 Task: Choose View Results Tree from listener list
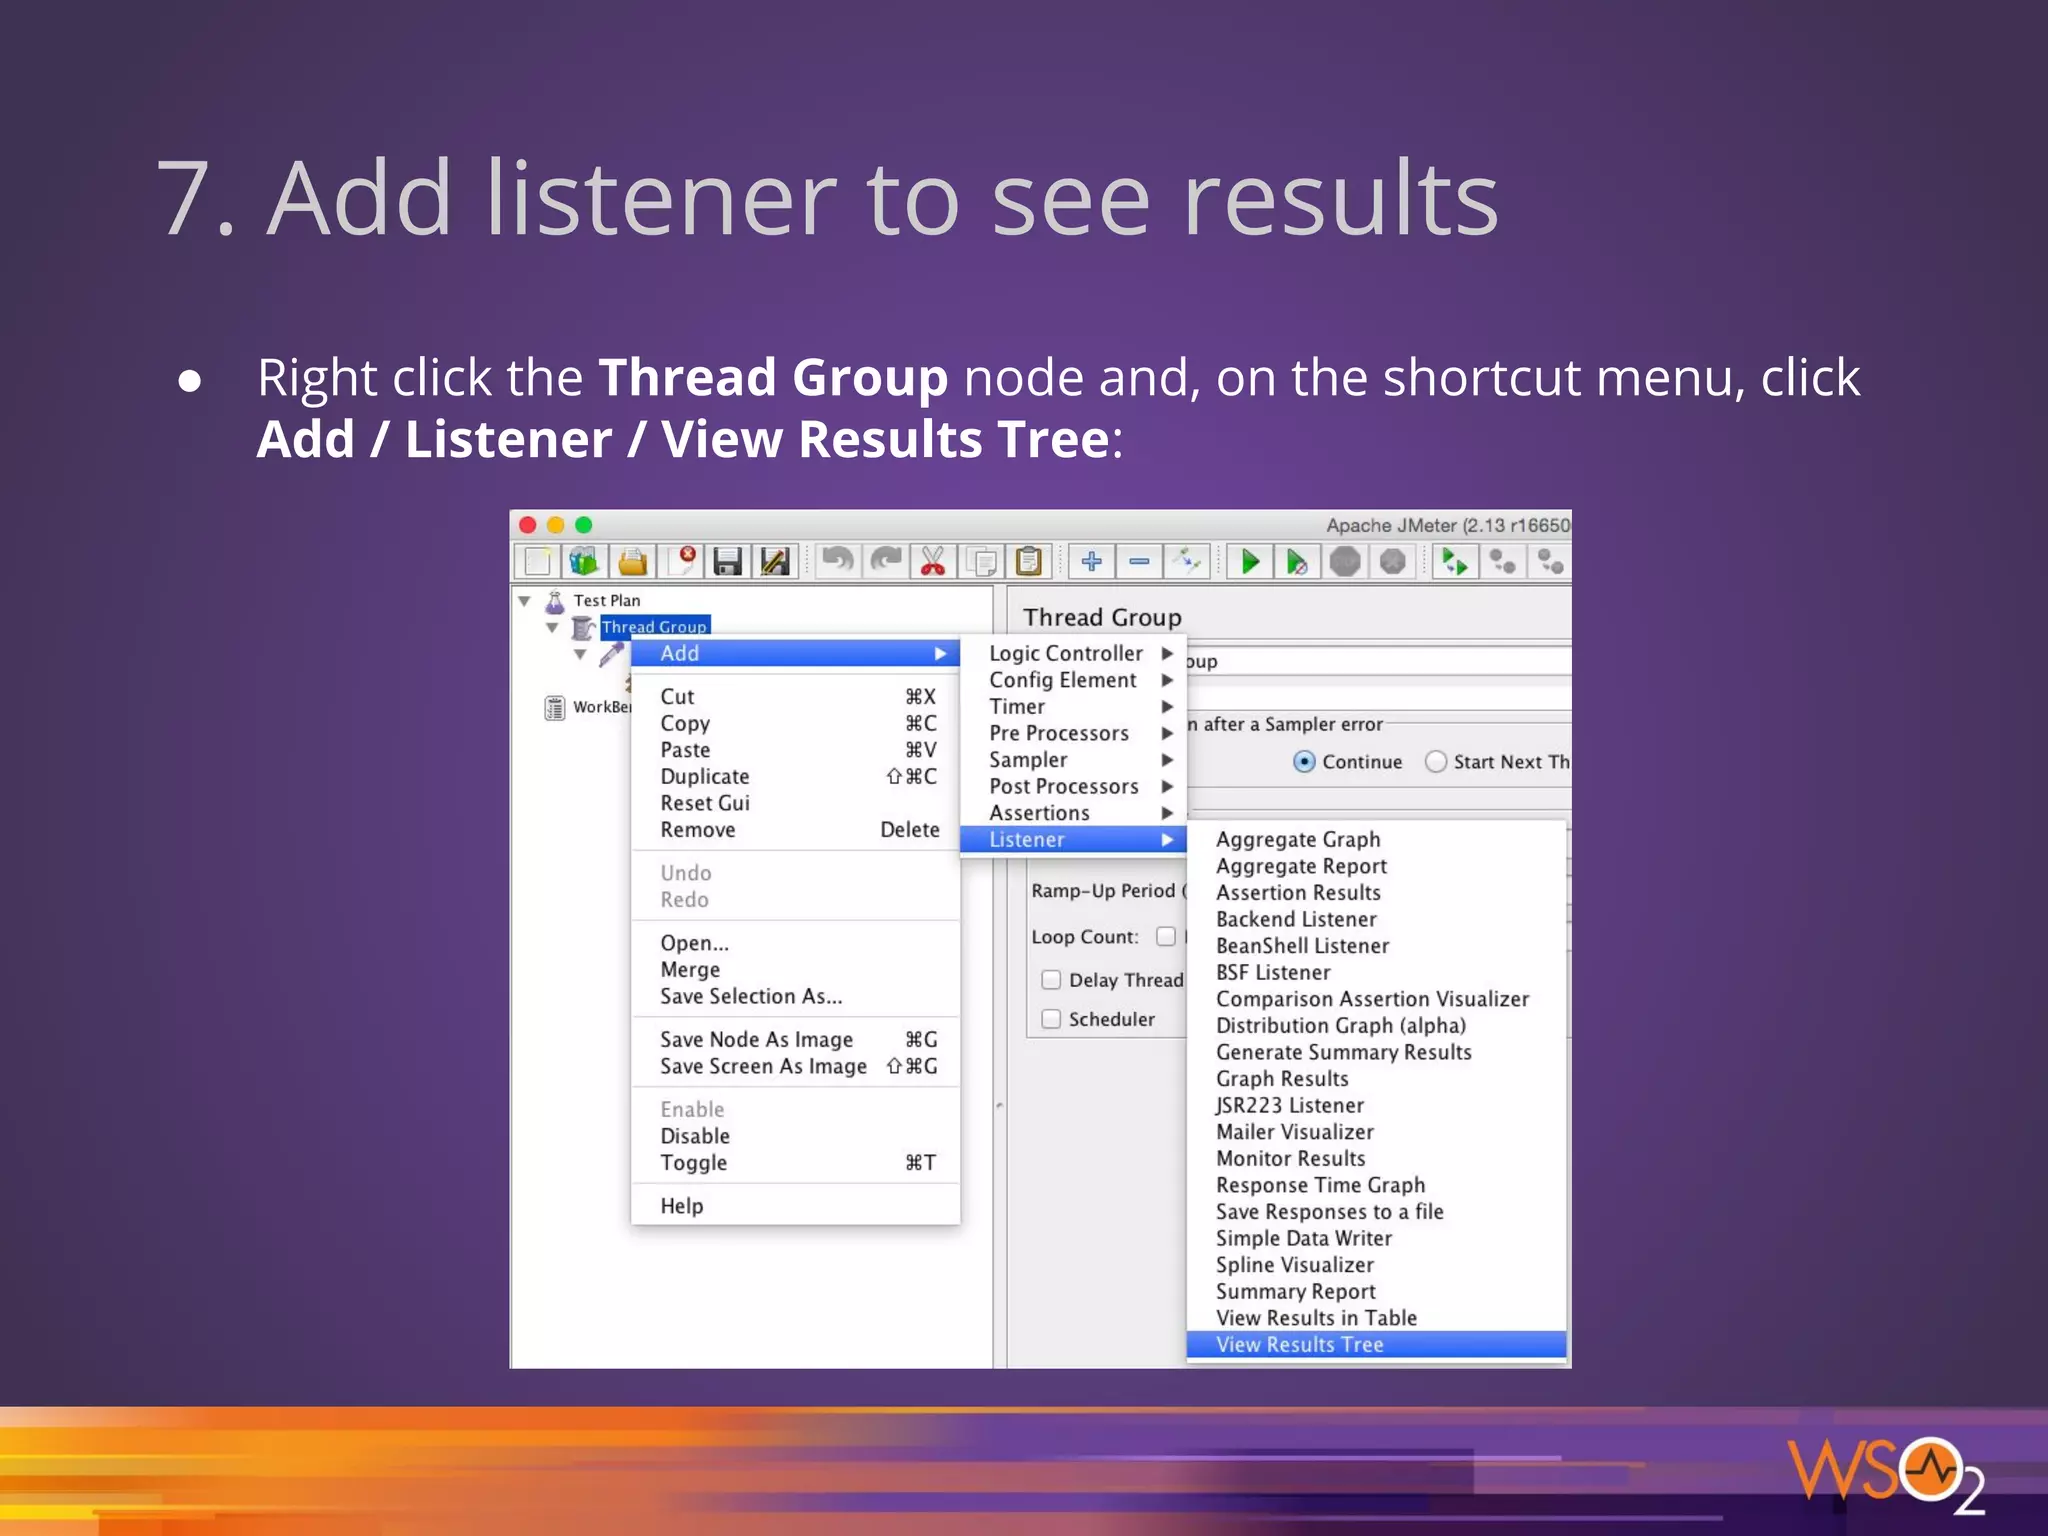click(1300, 1345)
